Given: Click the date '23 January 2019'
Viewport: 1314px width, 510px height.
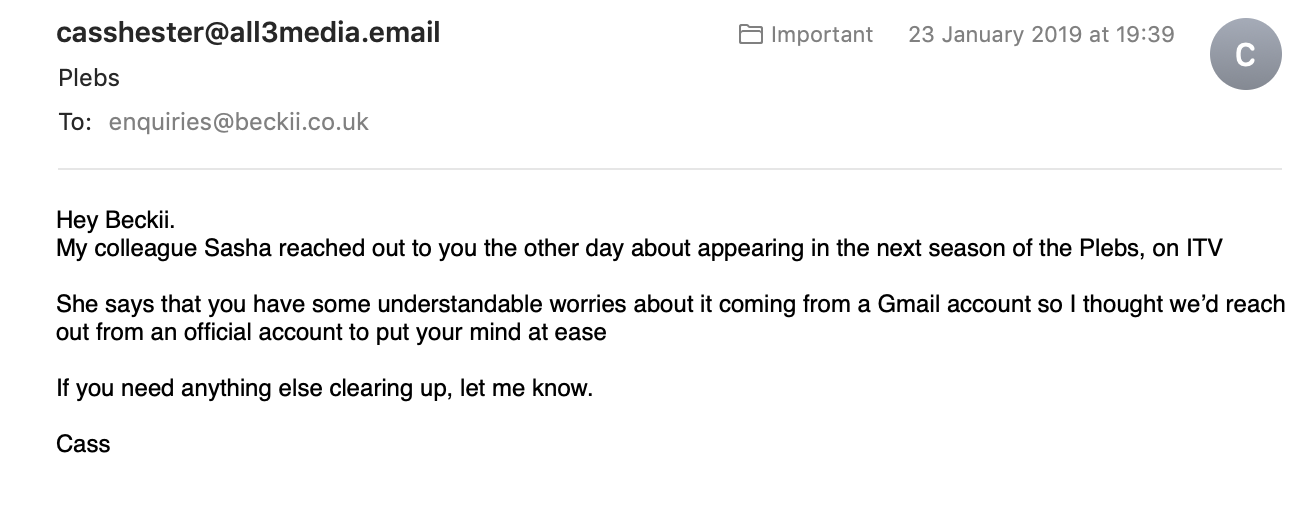Looking at the screenshot, I should pos(995,35).
